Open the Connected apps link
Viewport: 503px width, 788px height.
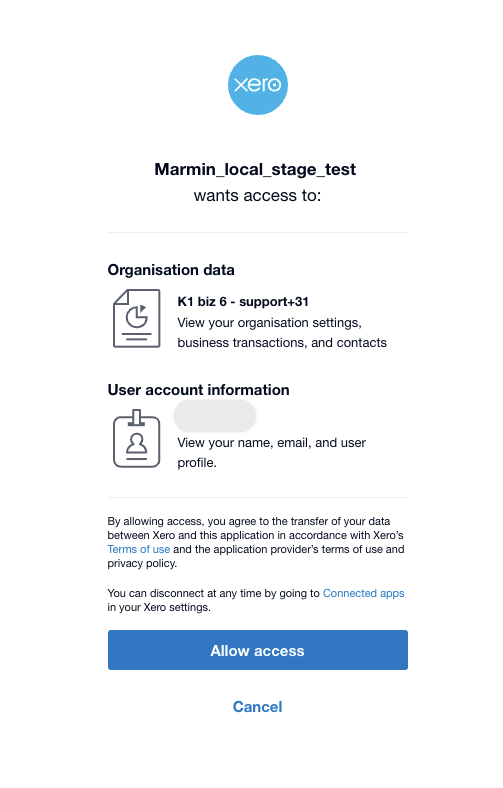363,593
